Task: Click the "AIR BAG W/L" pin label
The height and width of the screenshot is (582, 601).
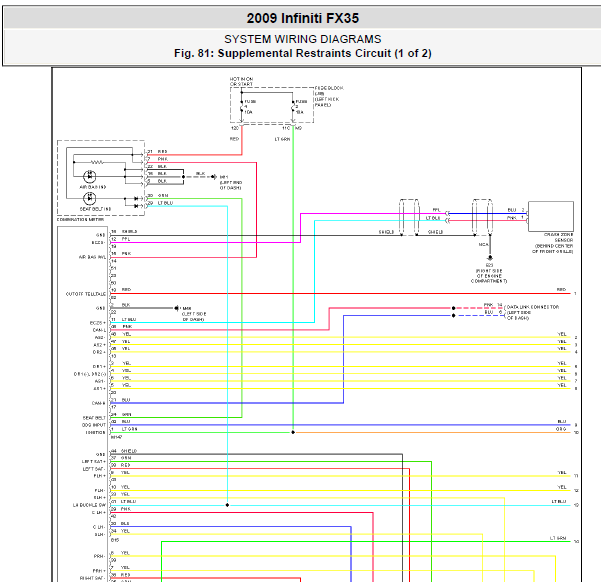Action: point(92,257)
